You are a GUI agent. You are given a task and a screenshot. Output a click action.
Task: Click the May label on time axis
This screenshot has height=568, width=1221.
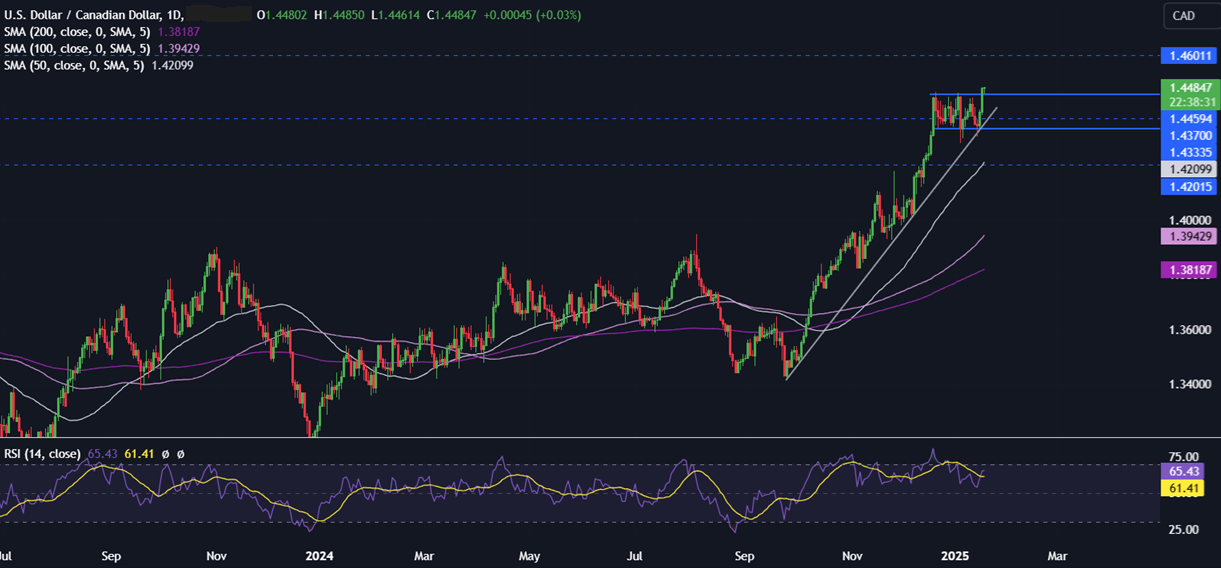tap(529, 554)
